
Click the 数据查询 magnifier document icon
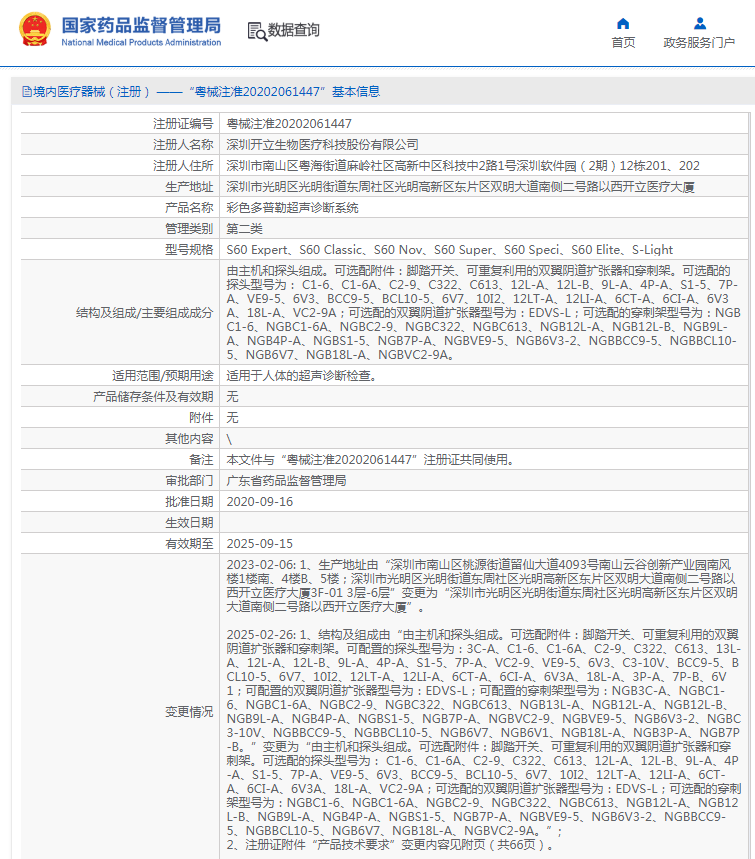(257, 31)
